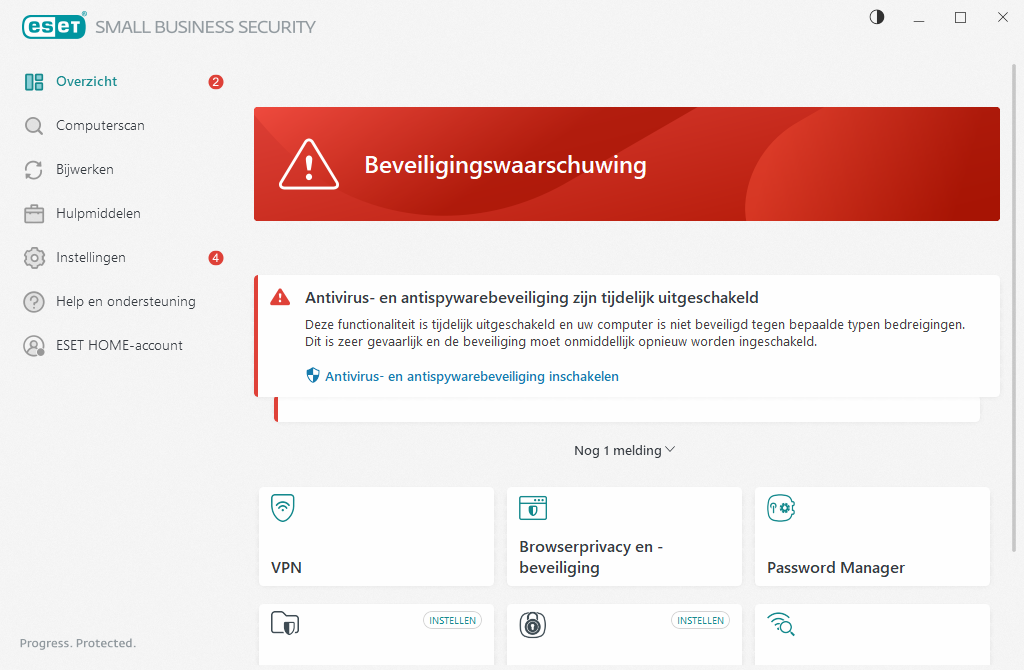Image resolution: width=1024 pixels, height=670 pixels.
Task: Click the Overzicht dashboard icon
Action: [x=34, y=82]
